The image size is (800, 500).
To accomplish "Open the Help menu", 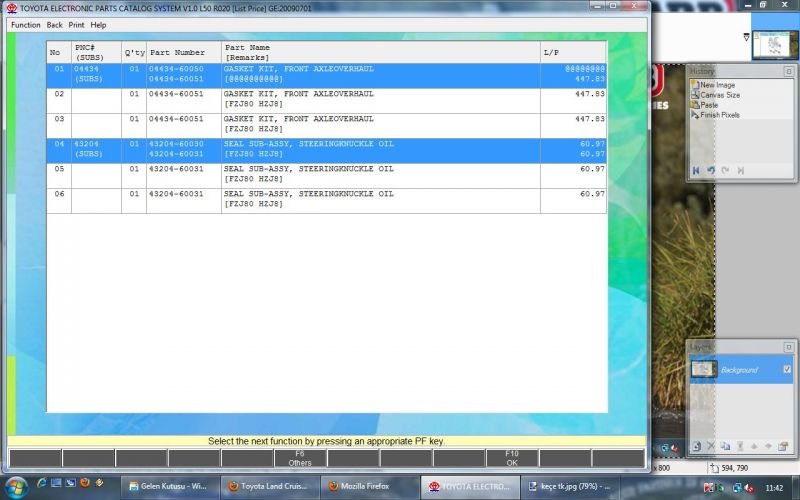I will pyautogui.click(x=98, y=24).
